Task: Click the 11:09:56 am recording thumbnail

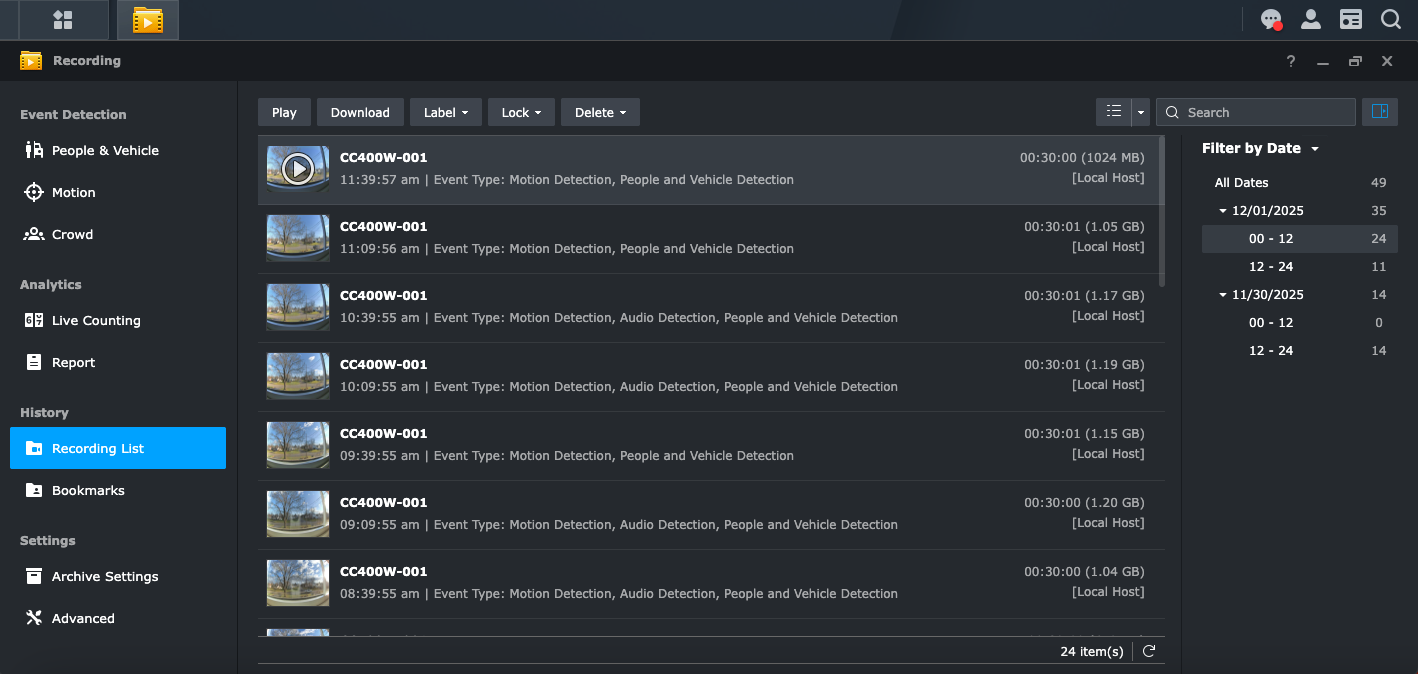Action: point(298,238)
